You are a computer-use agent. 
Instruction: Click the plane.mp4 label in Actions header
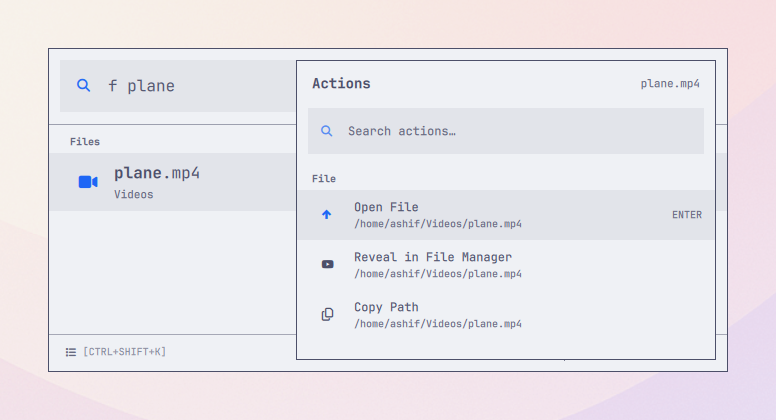point(670,84)
